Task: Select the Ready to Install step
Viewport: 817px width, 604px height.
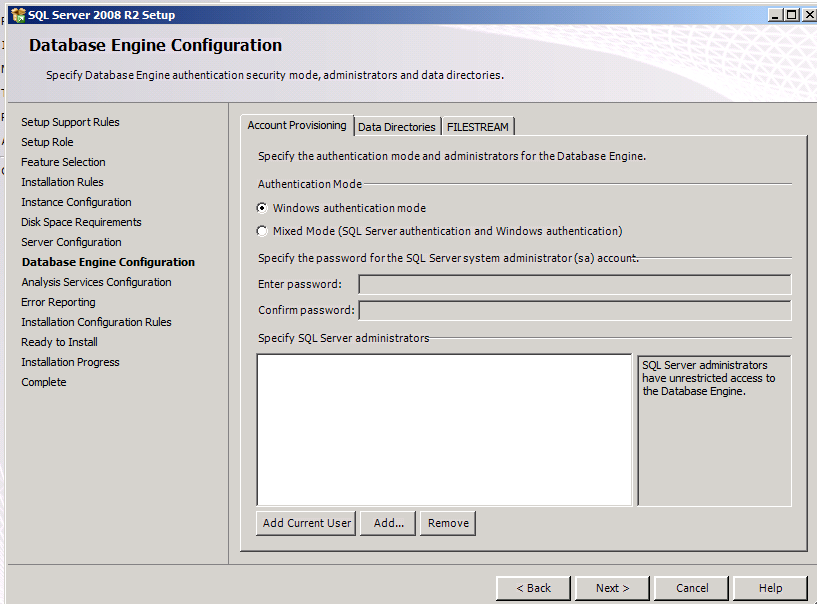Action: click(x=59, y=342)
